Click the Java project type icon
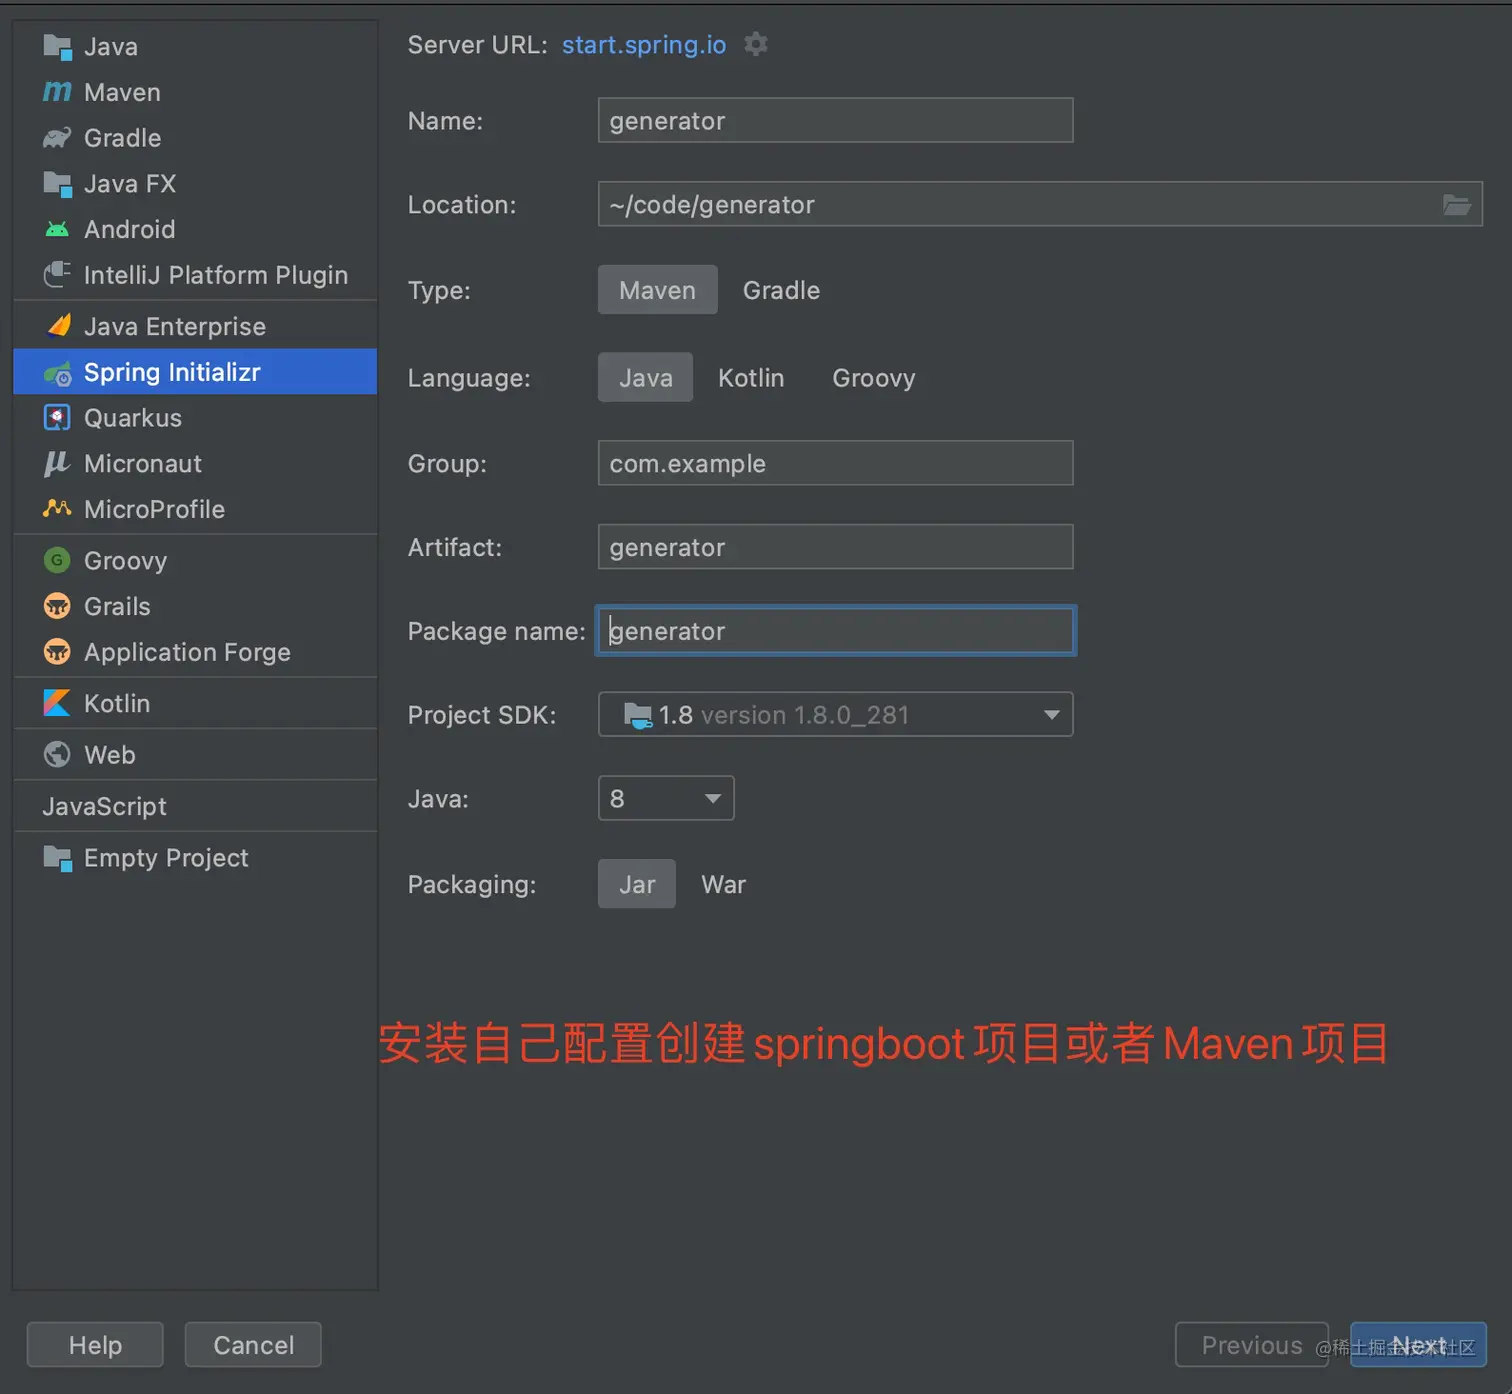Screen dimensions: 1512x1394 pos(57,47)
